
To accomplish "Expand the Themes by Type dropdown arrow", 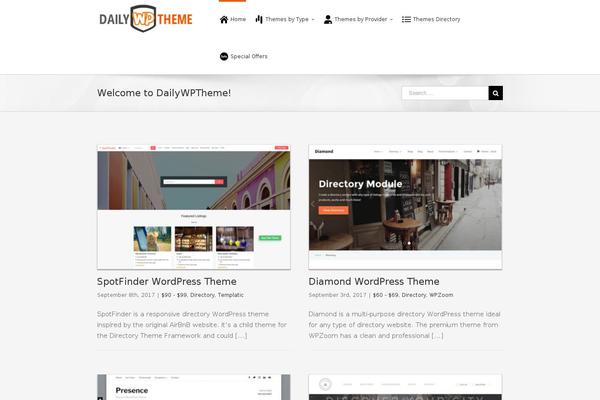I will [x=313, y=20].
